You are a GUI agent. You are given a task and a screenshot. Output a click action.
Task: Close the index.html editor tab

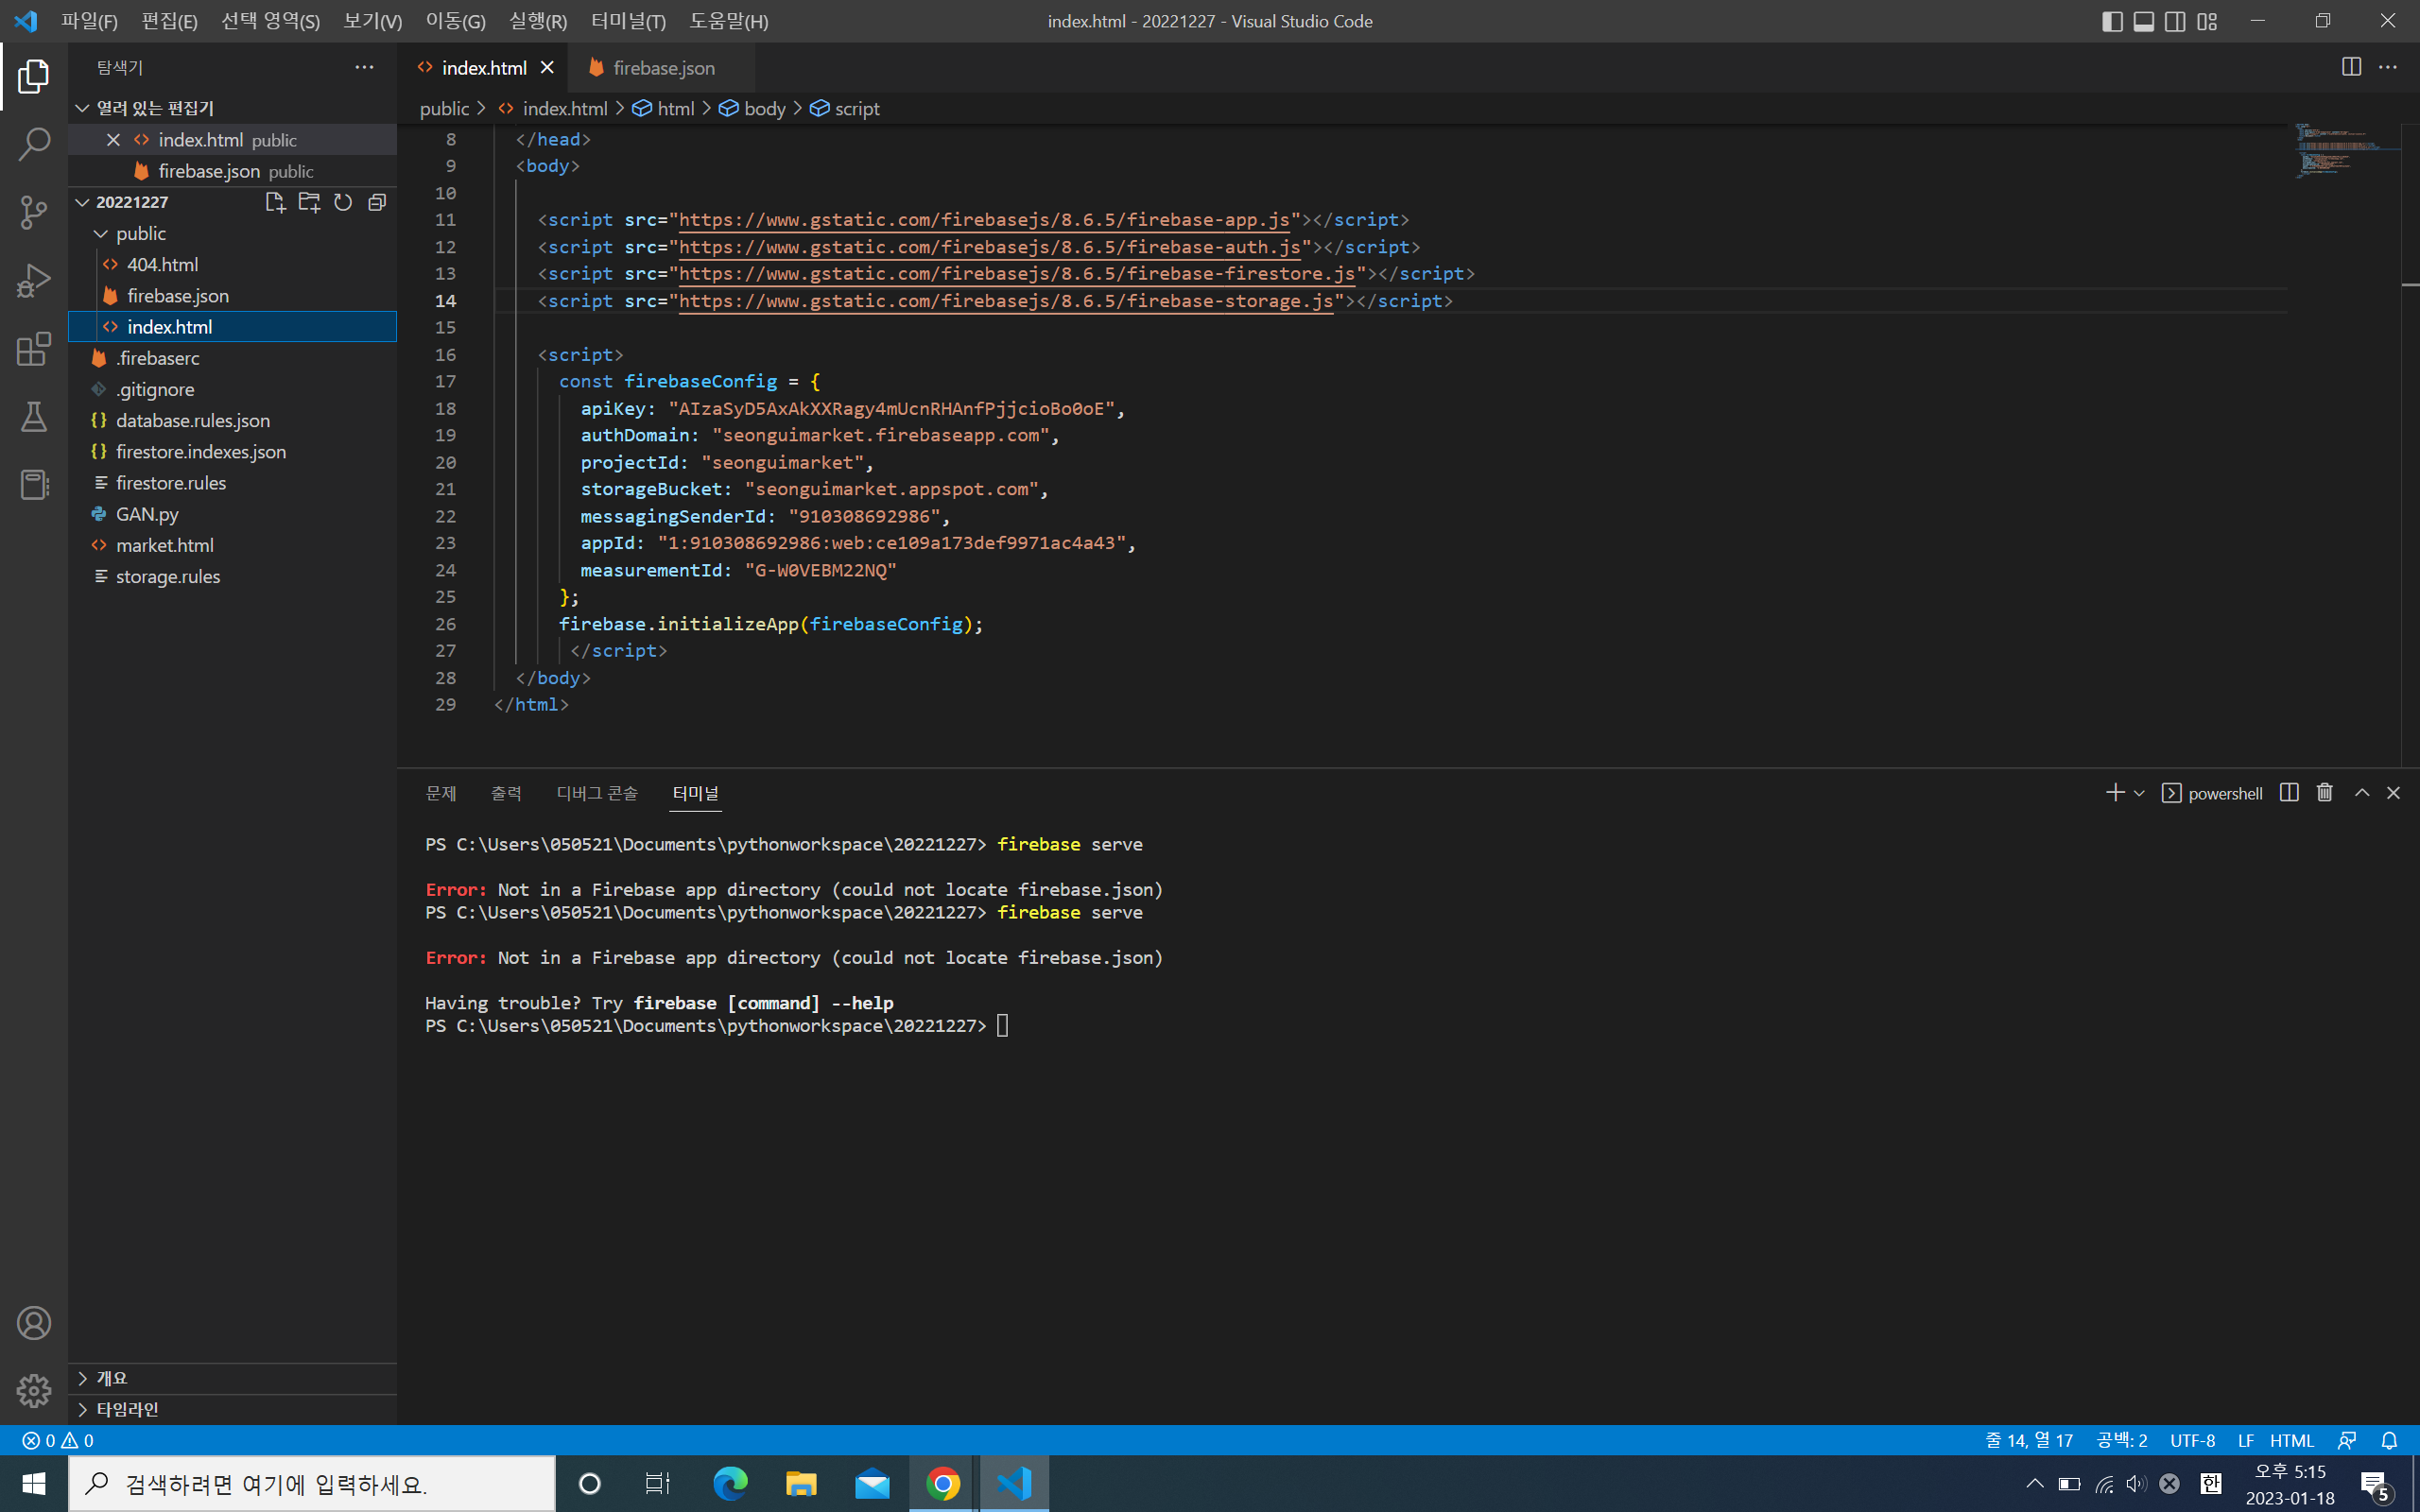pyautogui.click(x=547, y=67)
